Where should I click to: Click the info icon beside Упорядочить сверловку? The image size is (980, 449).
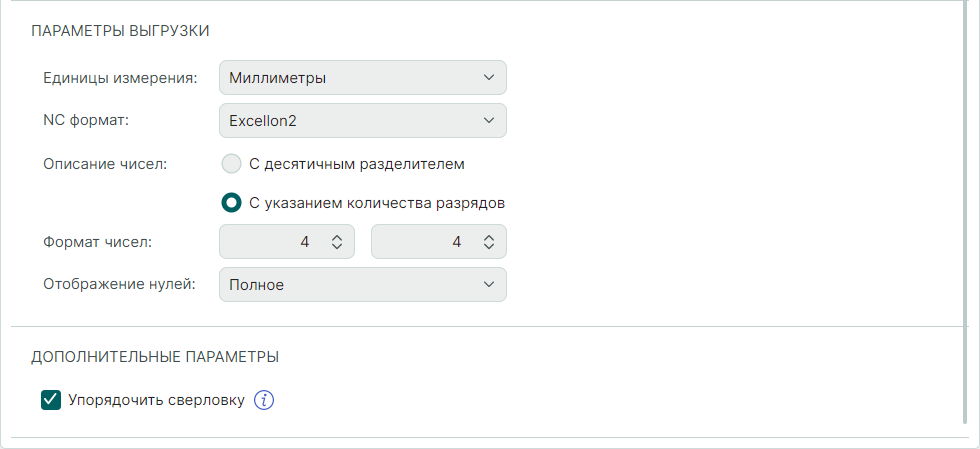tap(264, 400)
